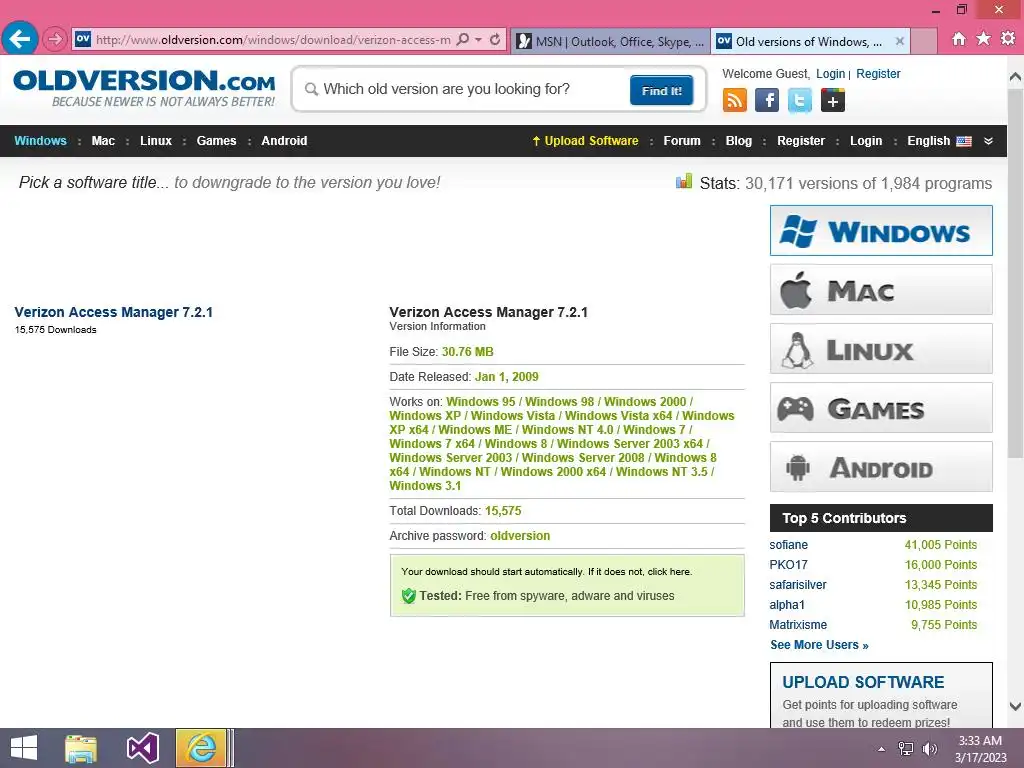The height and width of the screenshot is (768, 1024).
Task: Open contributor sofiane profile
Action: pyautogui.click(x=788, y=545)
